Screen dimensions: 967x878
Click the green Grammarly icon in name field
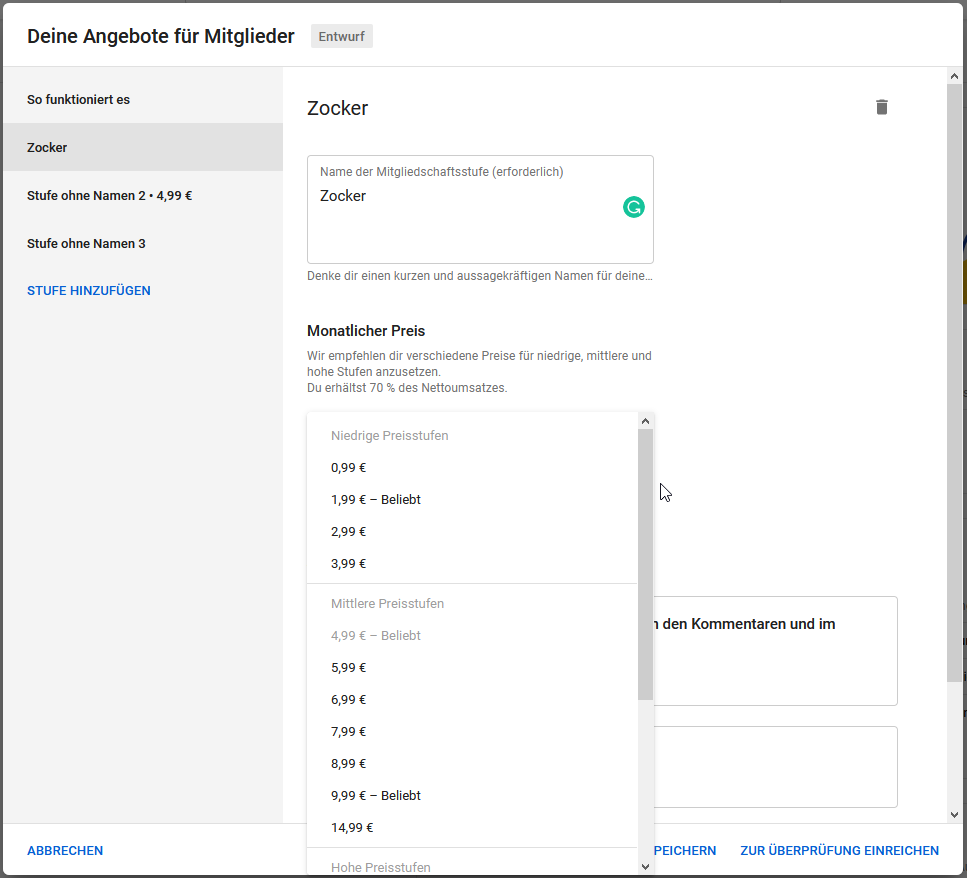pos(633,207)
